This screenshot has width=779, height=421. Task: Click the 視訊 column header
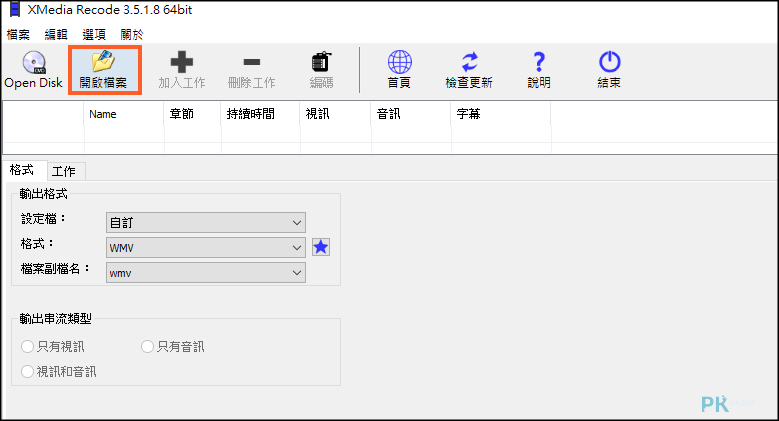pyautogui.click(x=335, y=114)
